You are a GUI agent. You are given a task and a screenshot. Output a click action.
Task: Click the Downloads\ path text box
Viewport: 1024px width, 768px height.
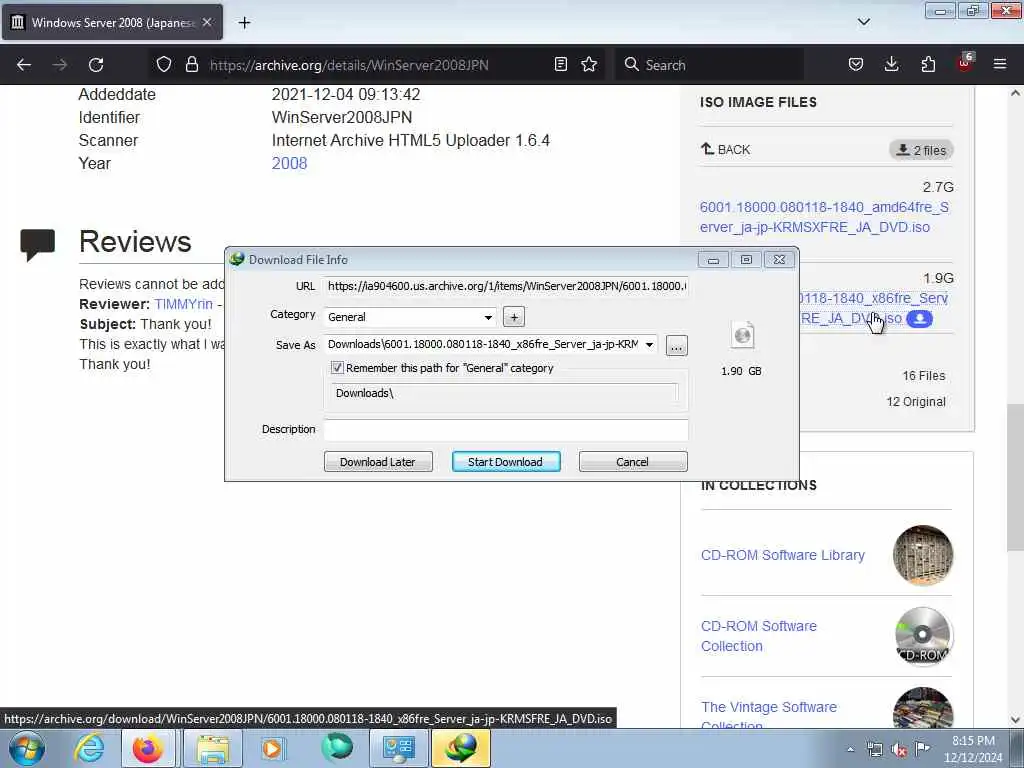505,393
